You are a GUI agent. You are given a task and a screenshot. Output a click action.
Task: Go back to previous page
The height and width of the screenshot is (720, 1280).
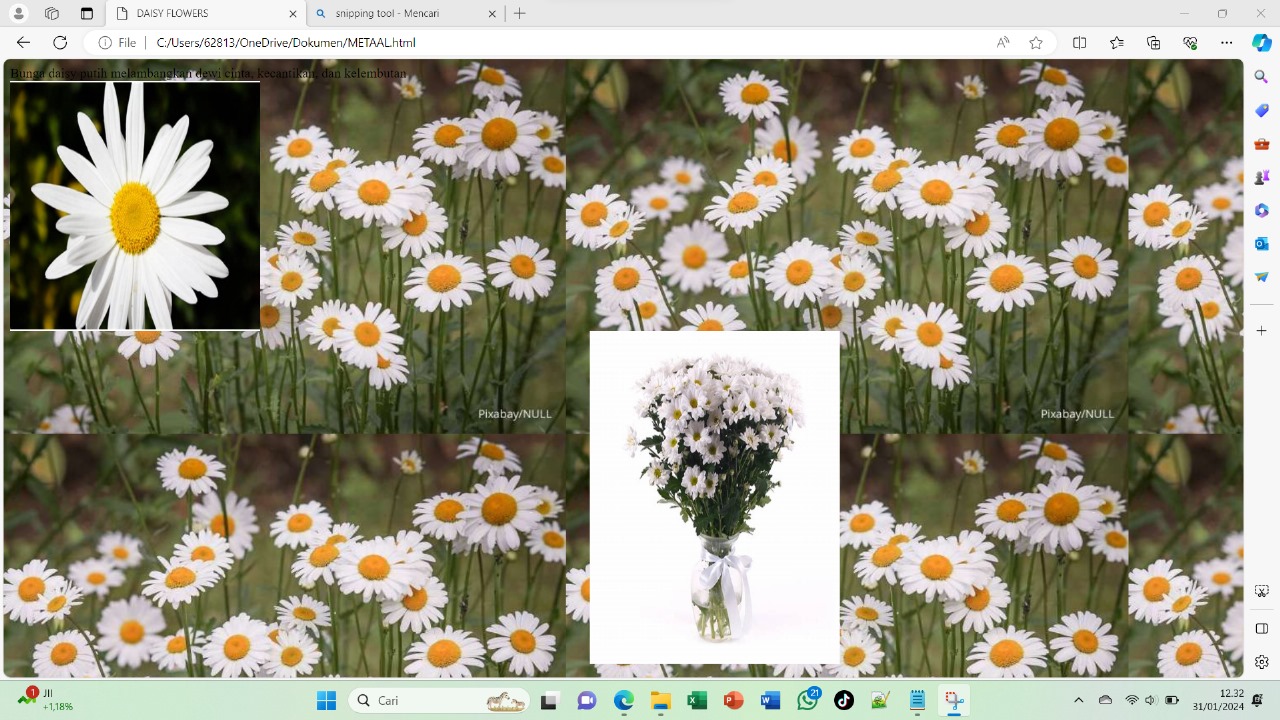23,43
